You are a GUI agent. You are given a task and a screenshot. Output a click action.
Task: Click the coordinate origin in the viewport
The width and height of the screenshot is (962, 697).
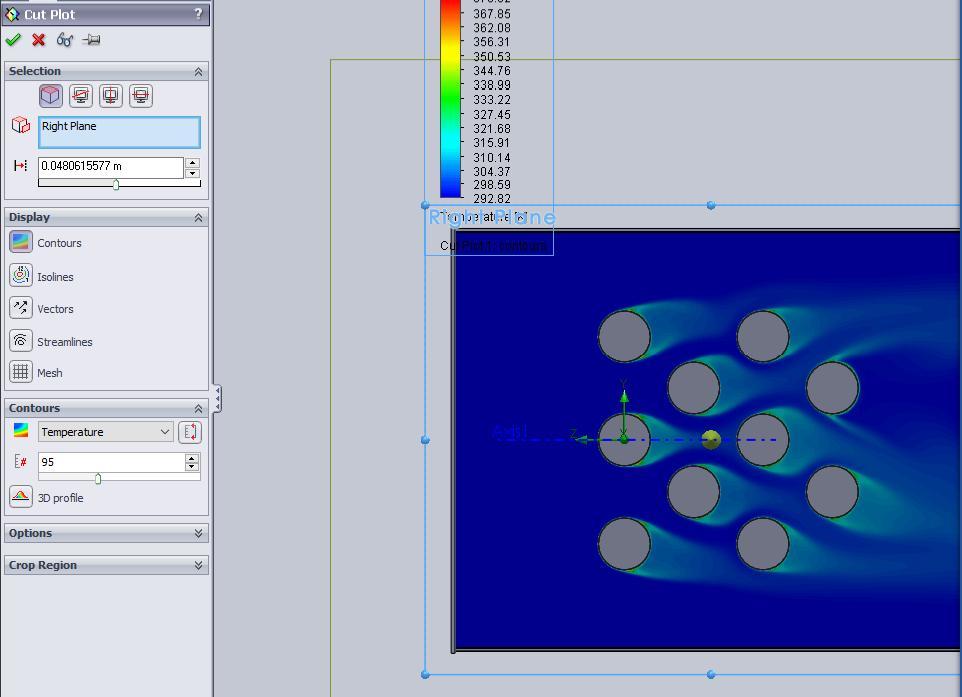[624, 439]
